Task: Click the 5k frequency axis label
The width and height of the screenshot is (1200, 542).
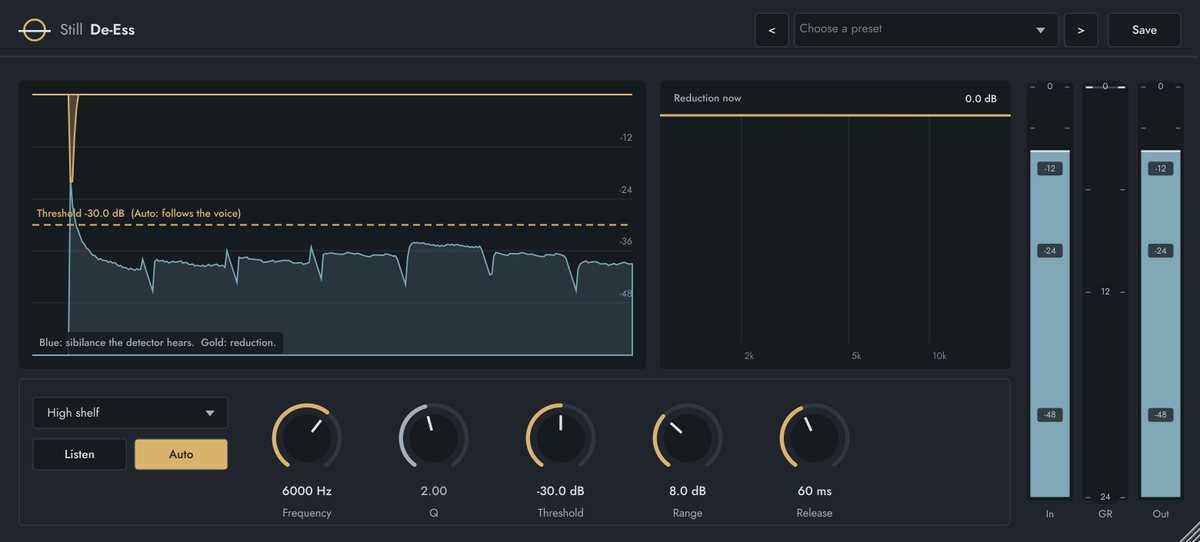Action: coord(856,356)
